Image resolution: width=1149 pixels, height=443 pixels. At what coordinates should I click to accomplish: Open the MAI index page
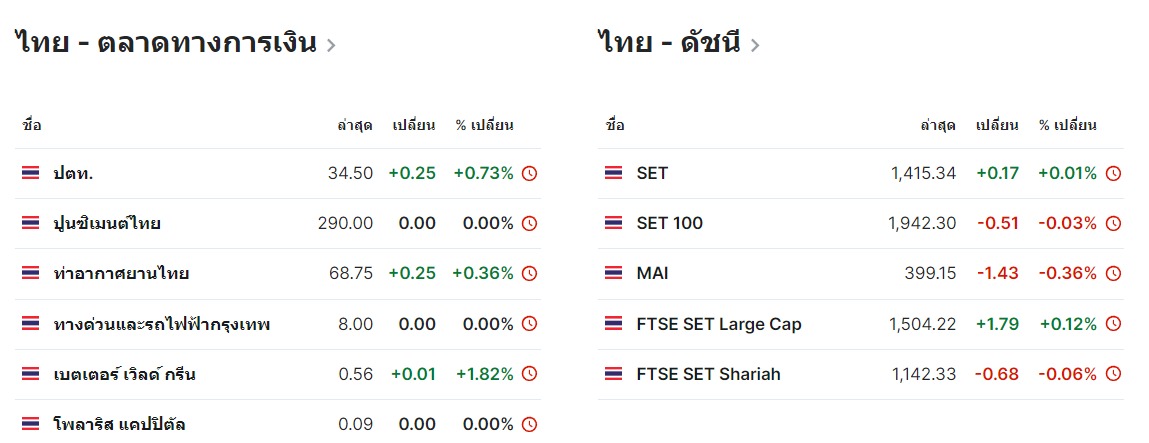tap(652, 273)
